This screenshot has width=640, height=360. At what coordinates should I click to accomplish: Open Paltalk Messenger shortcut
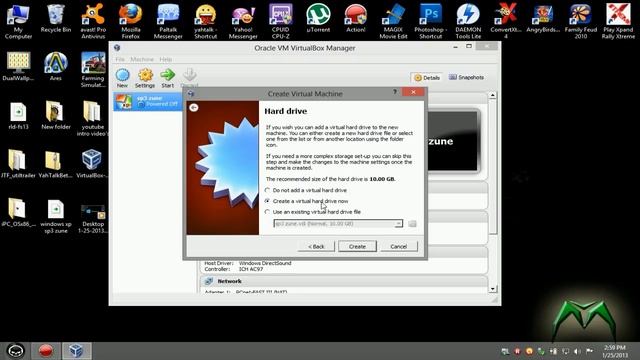(168, 20)
